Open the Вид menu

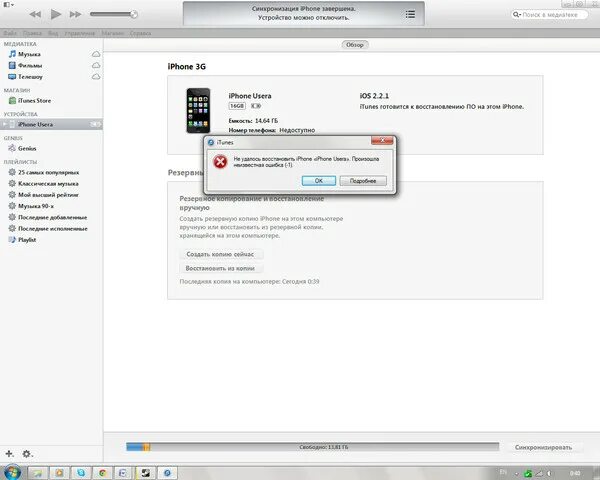53,33
